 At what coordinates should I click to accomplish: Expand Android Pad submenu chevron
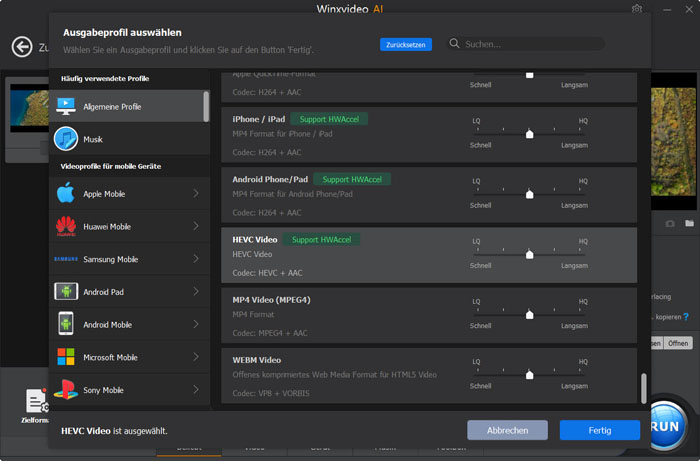pyautogui.click(x=196, y=291)
